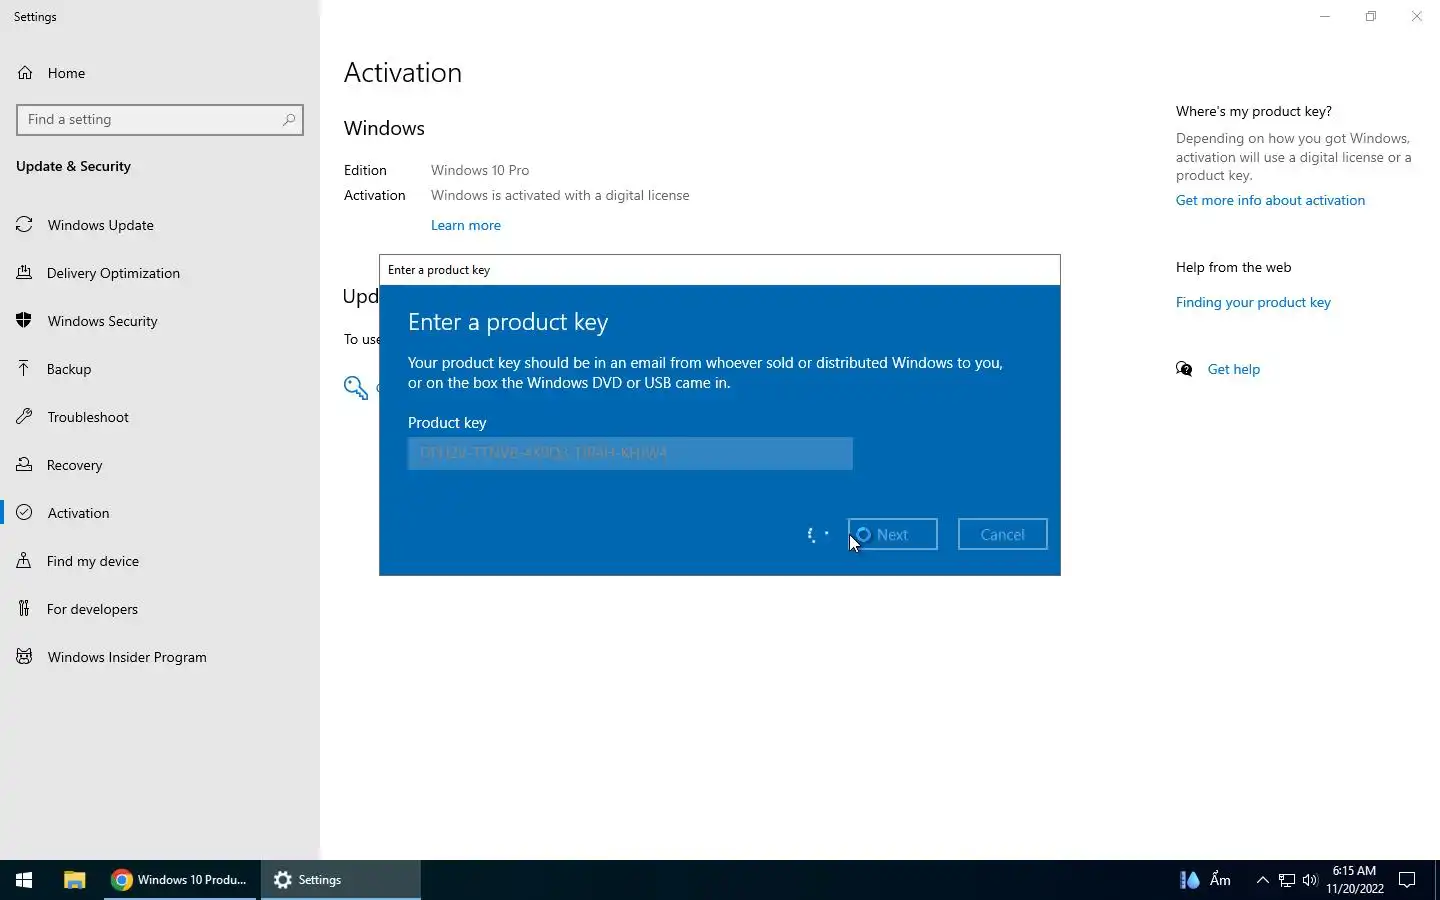Select Backup label in sidebar

pos(69,369)
